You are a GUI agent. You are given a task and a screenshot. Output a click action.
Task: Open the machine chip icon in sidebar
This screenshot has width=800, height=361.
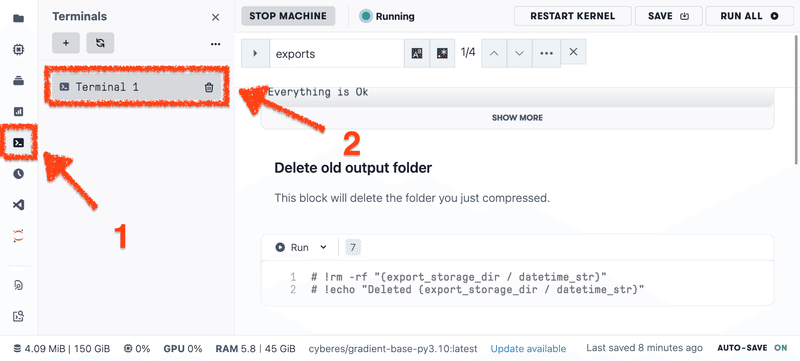19,49
